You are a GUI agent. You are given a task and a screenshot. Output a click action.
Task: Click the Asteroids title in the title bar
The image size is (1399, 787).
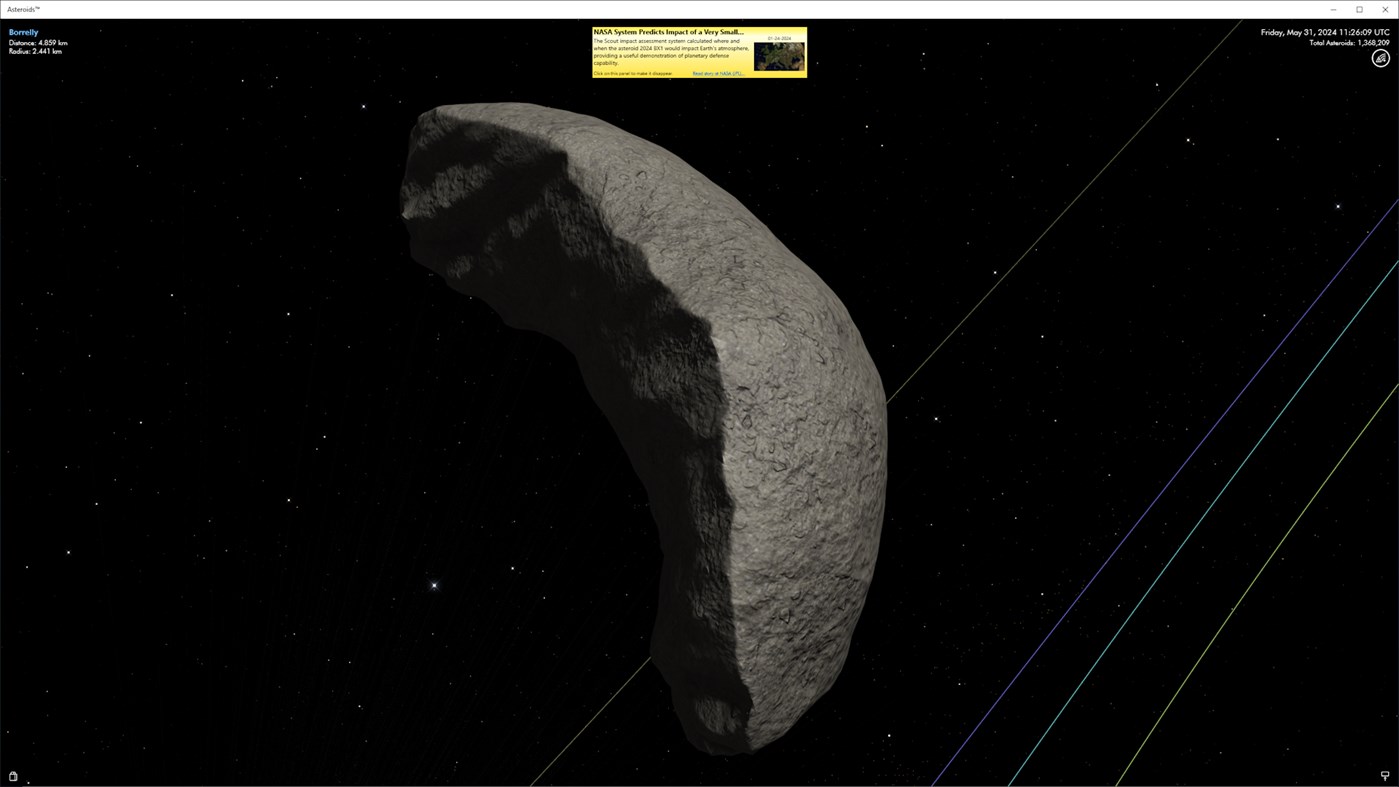click(22, 8)
